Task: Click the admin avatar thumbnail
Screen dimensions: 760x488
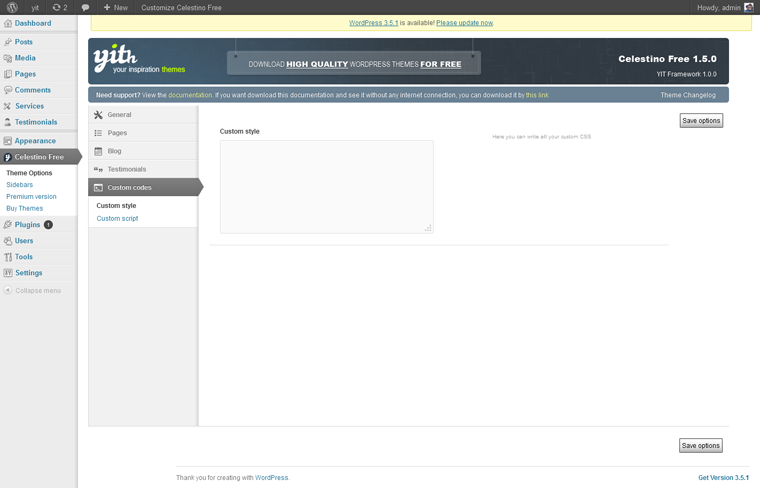Action: (749, 7)
